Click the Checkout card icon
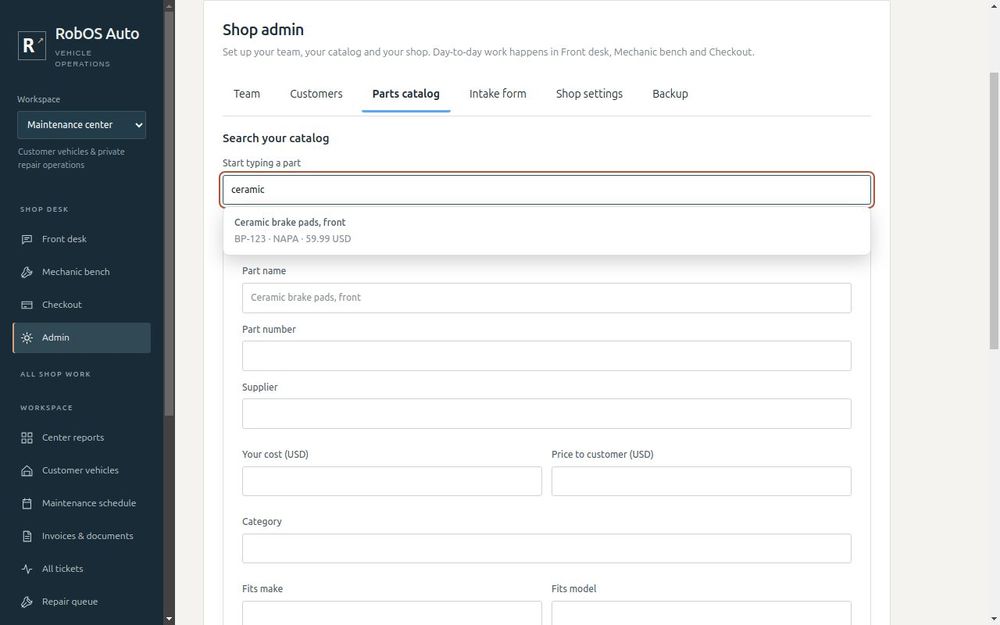The width and height of the screenshot is (1000, 625). point(27,305)
